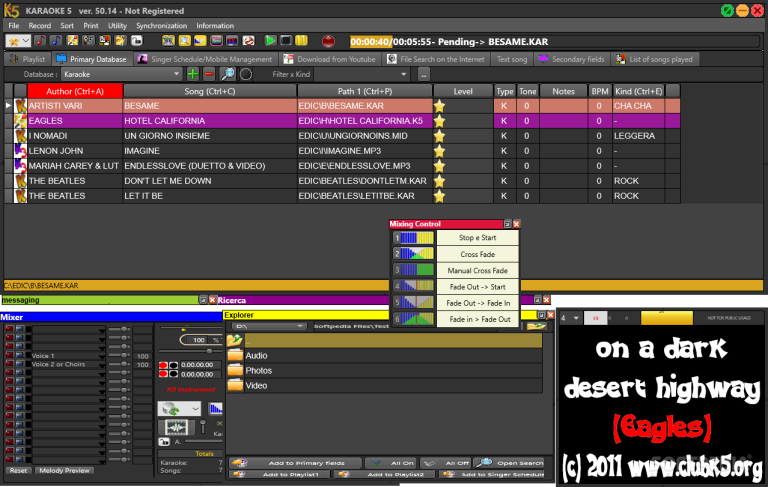Click the Melody Preview button

coord(64,470)
